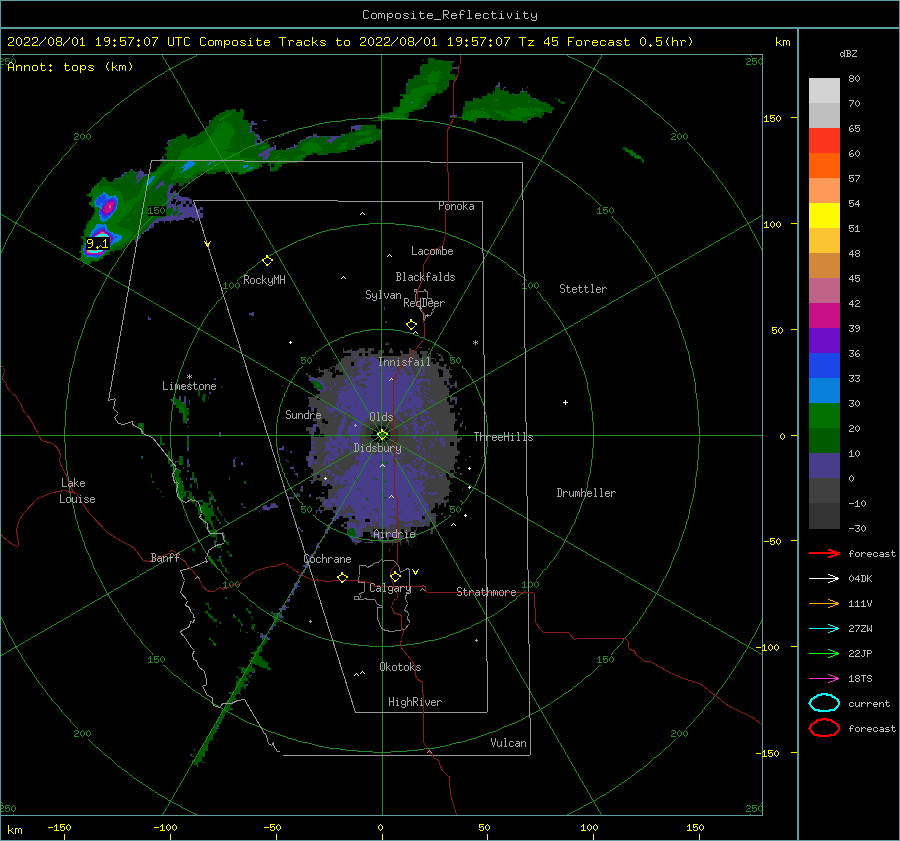Click the Olds city label
Screen dimensions: 900x841
pyautogui.click(x=381, y=417)
